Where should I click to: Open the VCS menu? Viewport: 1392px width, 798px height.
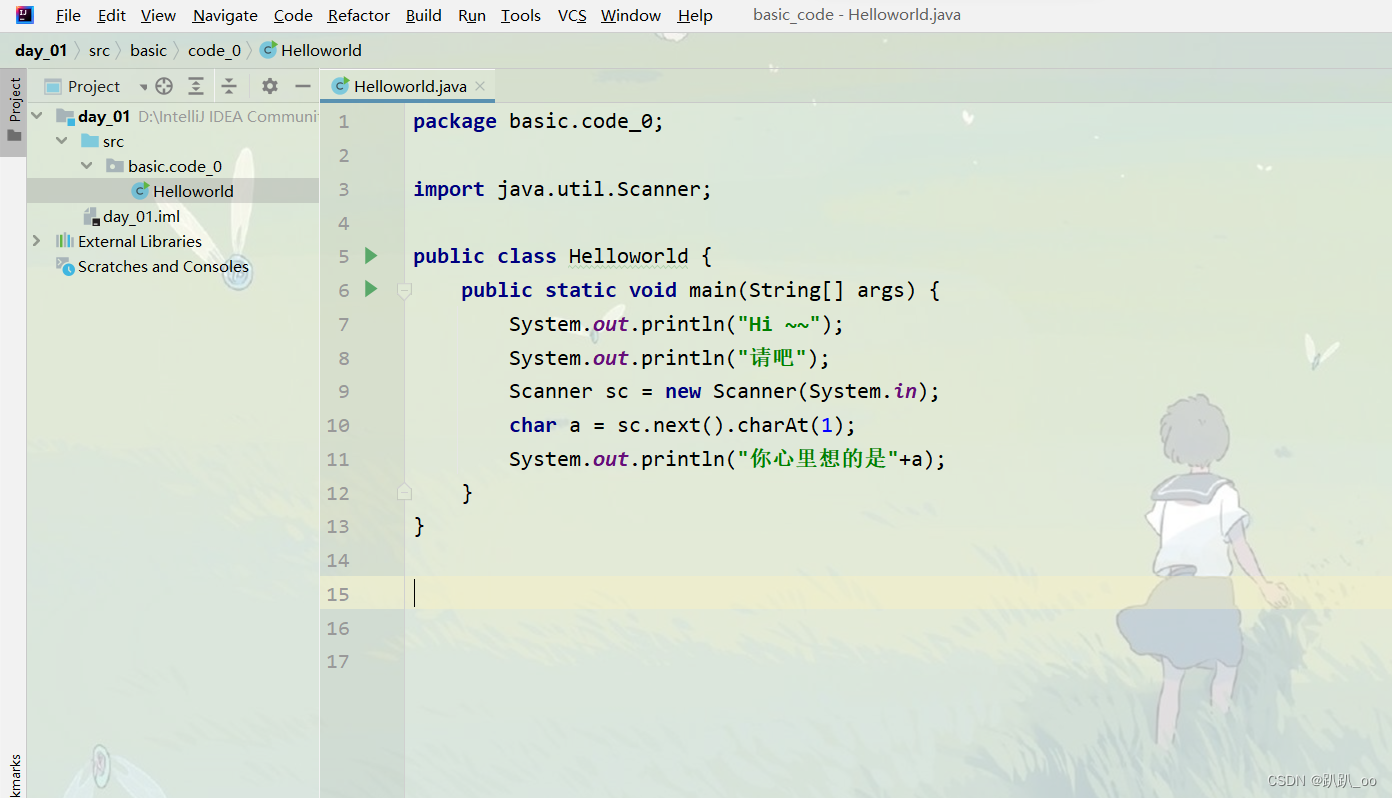click(x=572, y=16)
